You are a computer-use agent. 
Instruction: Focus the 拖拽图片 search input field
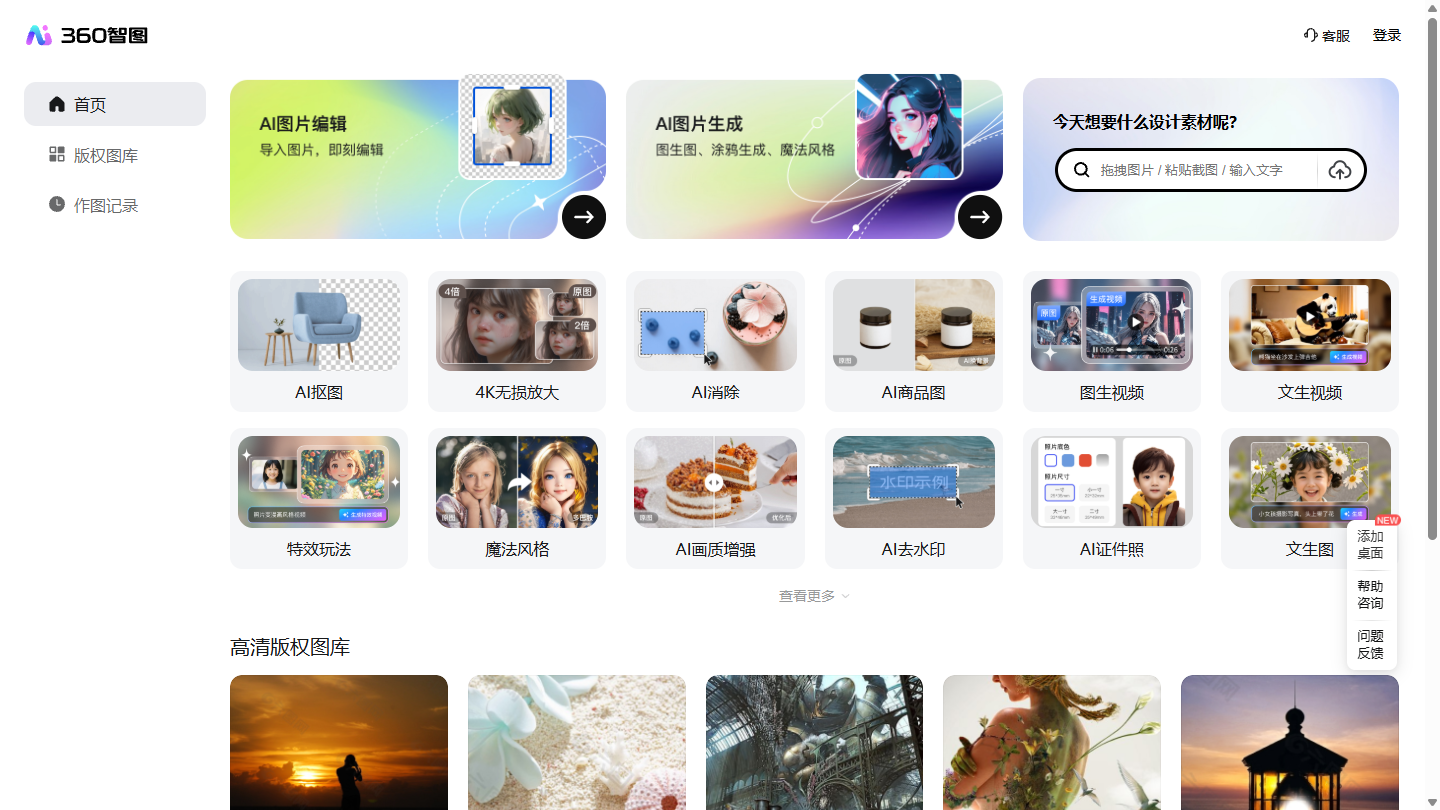click(1204, 170)
